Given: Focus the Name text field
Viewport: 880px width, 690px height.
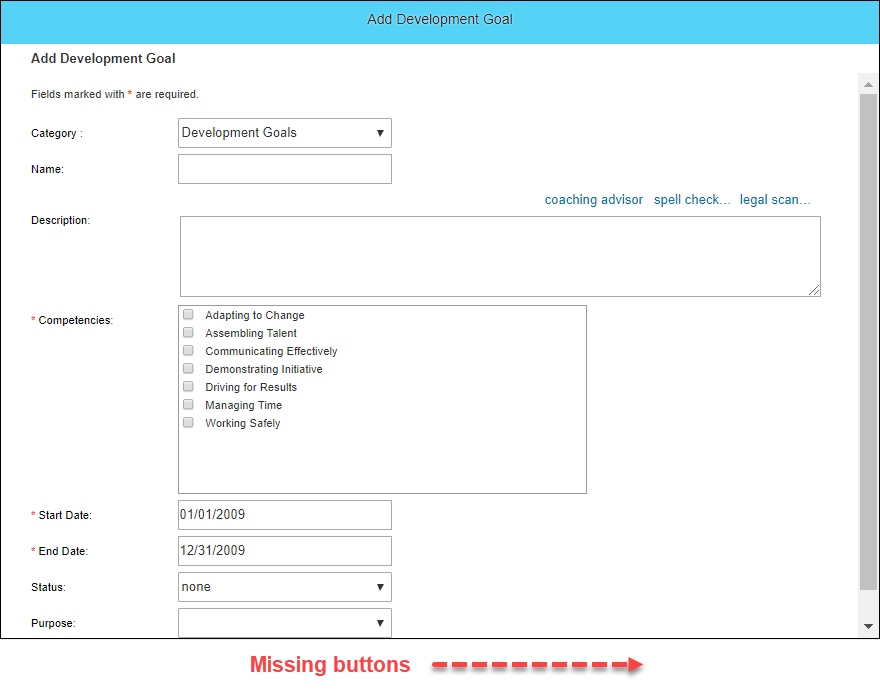Looking at the screenshot, I should 285,169.
